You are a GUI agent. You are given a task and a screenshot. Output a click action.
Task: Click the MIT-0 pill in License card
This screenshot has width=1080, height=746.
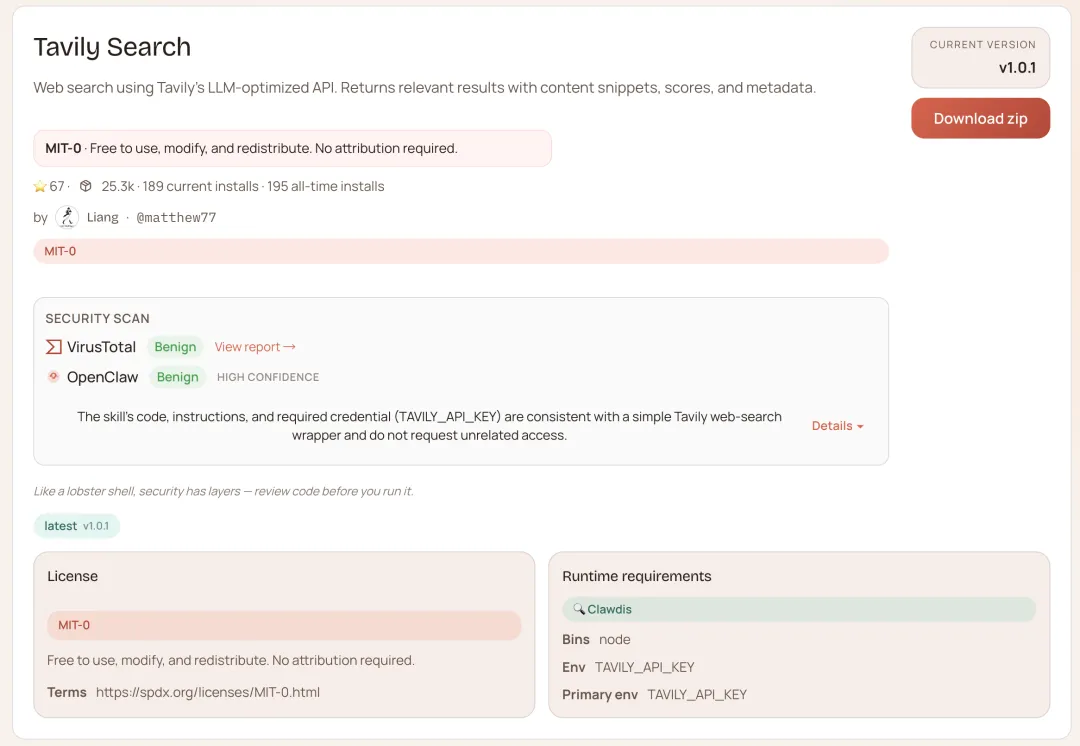tap(74, 625)
